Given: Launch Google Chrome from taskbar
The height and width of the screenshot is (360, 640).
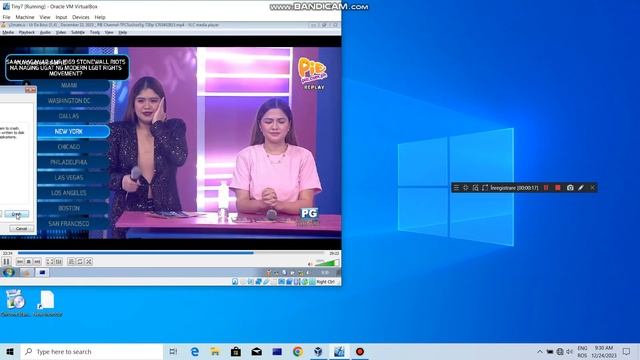Looking at the screenshot, I should point(298,351).
